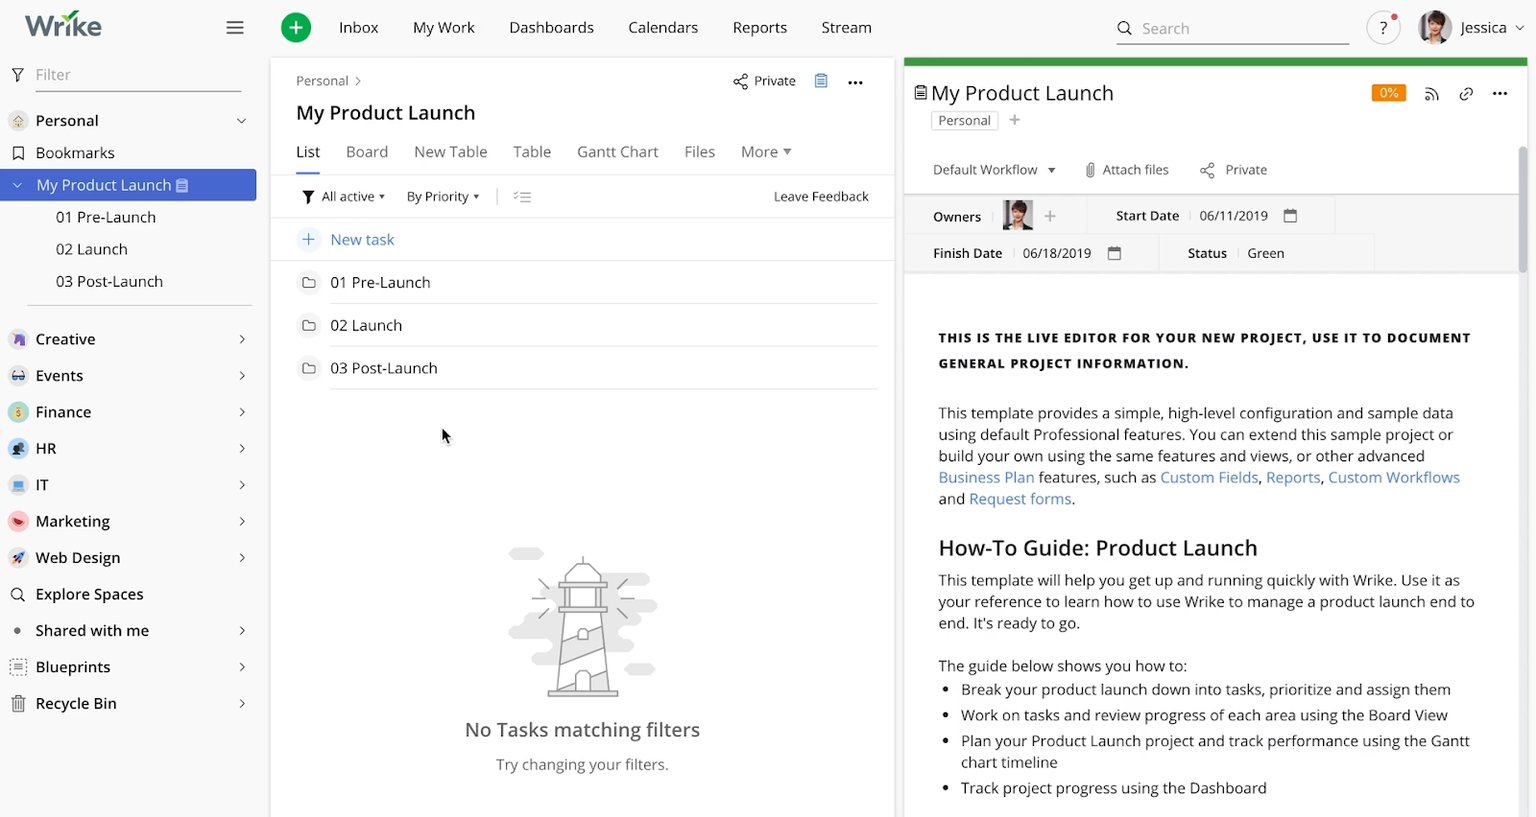This screenshot has width=1536, height=817.
Task: Open the Custom Workflows link
Action: click(x=1394, y=478)
